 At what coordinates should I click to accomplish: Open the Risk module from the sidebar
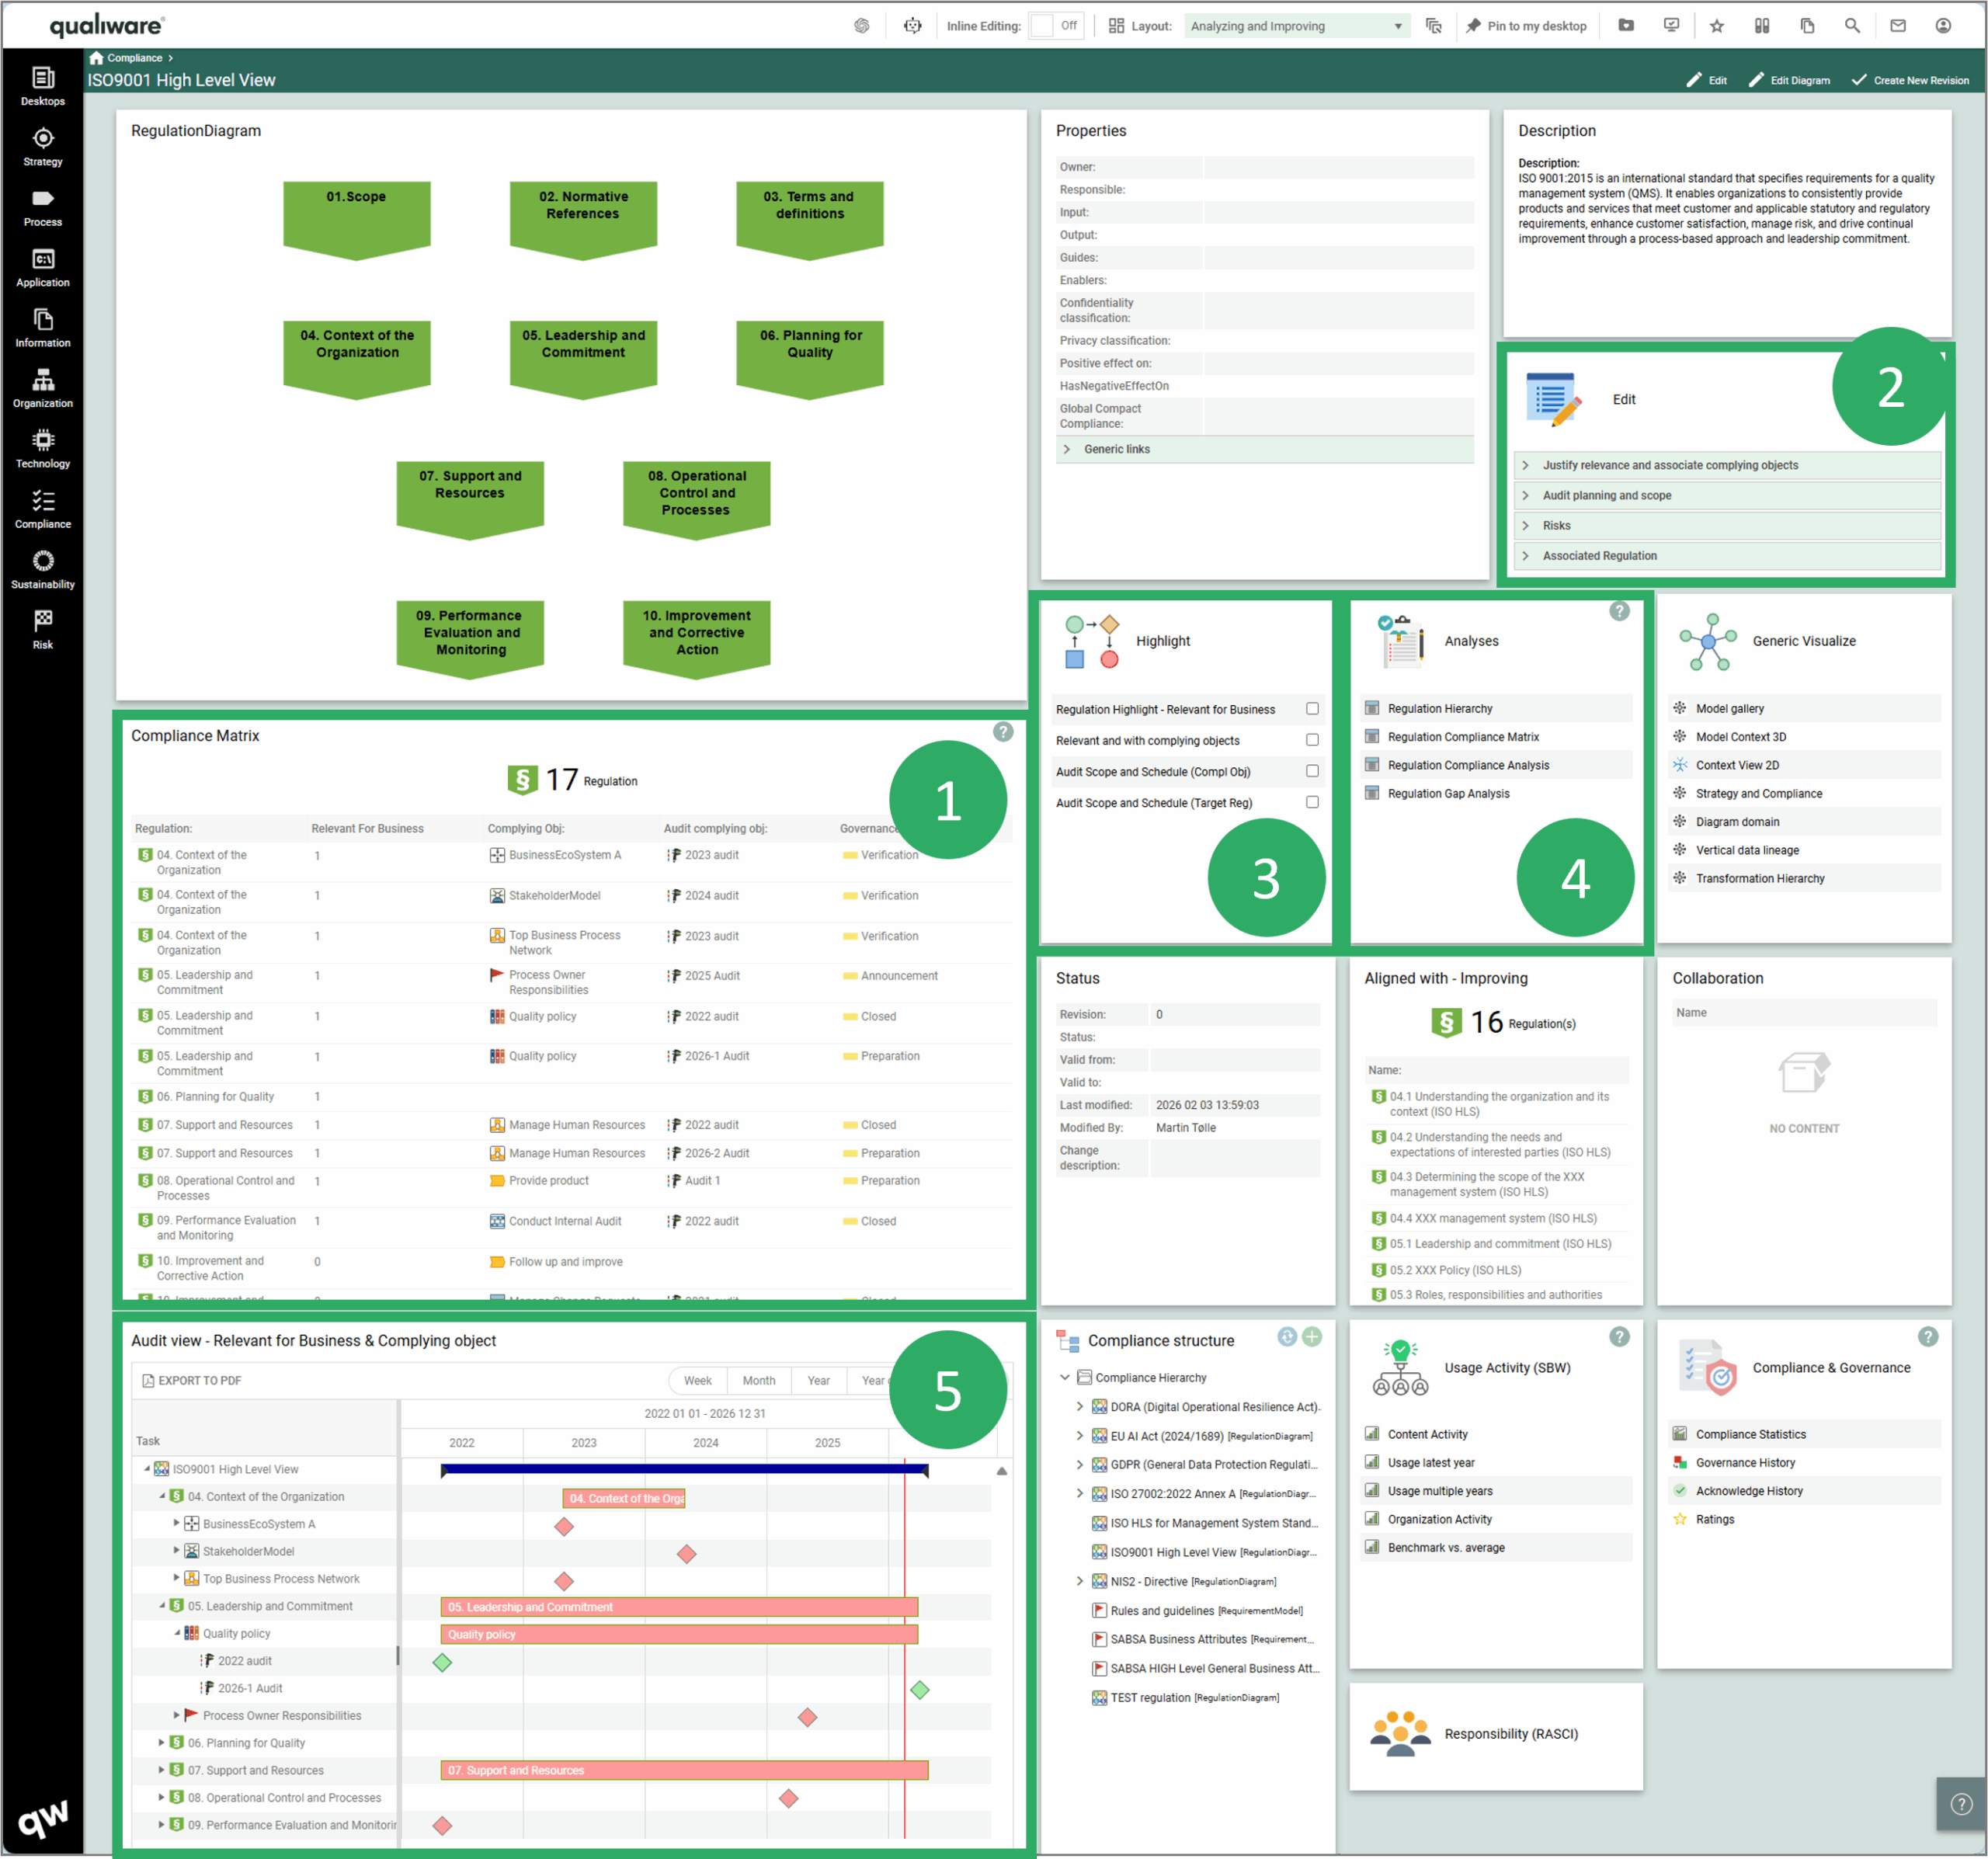pos(42,628)
